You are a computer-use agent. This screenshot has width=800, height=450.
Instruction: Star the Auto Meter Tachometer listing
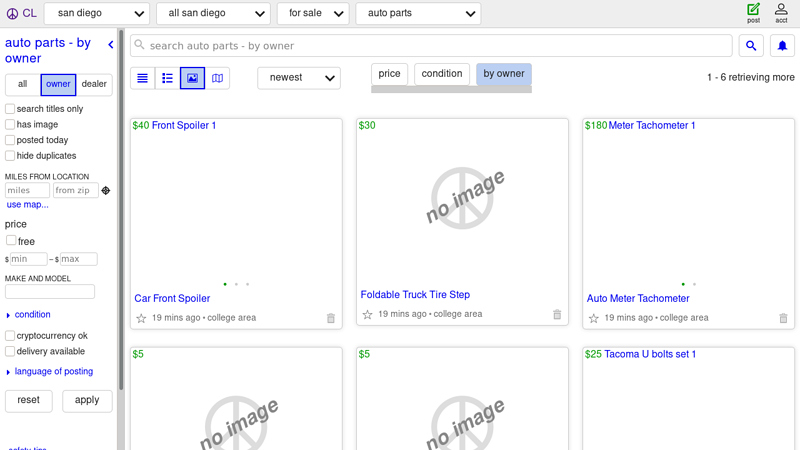593,318
